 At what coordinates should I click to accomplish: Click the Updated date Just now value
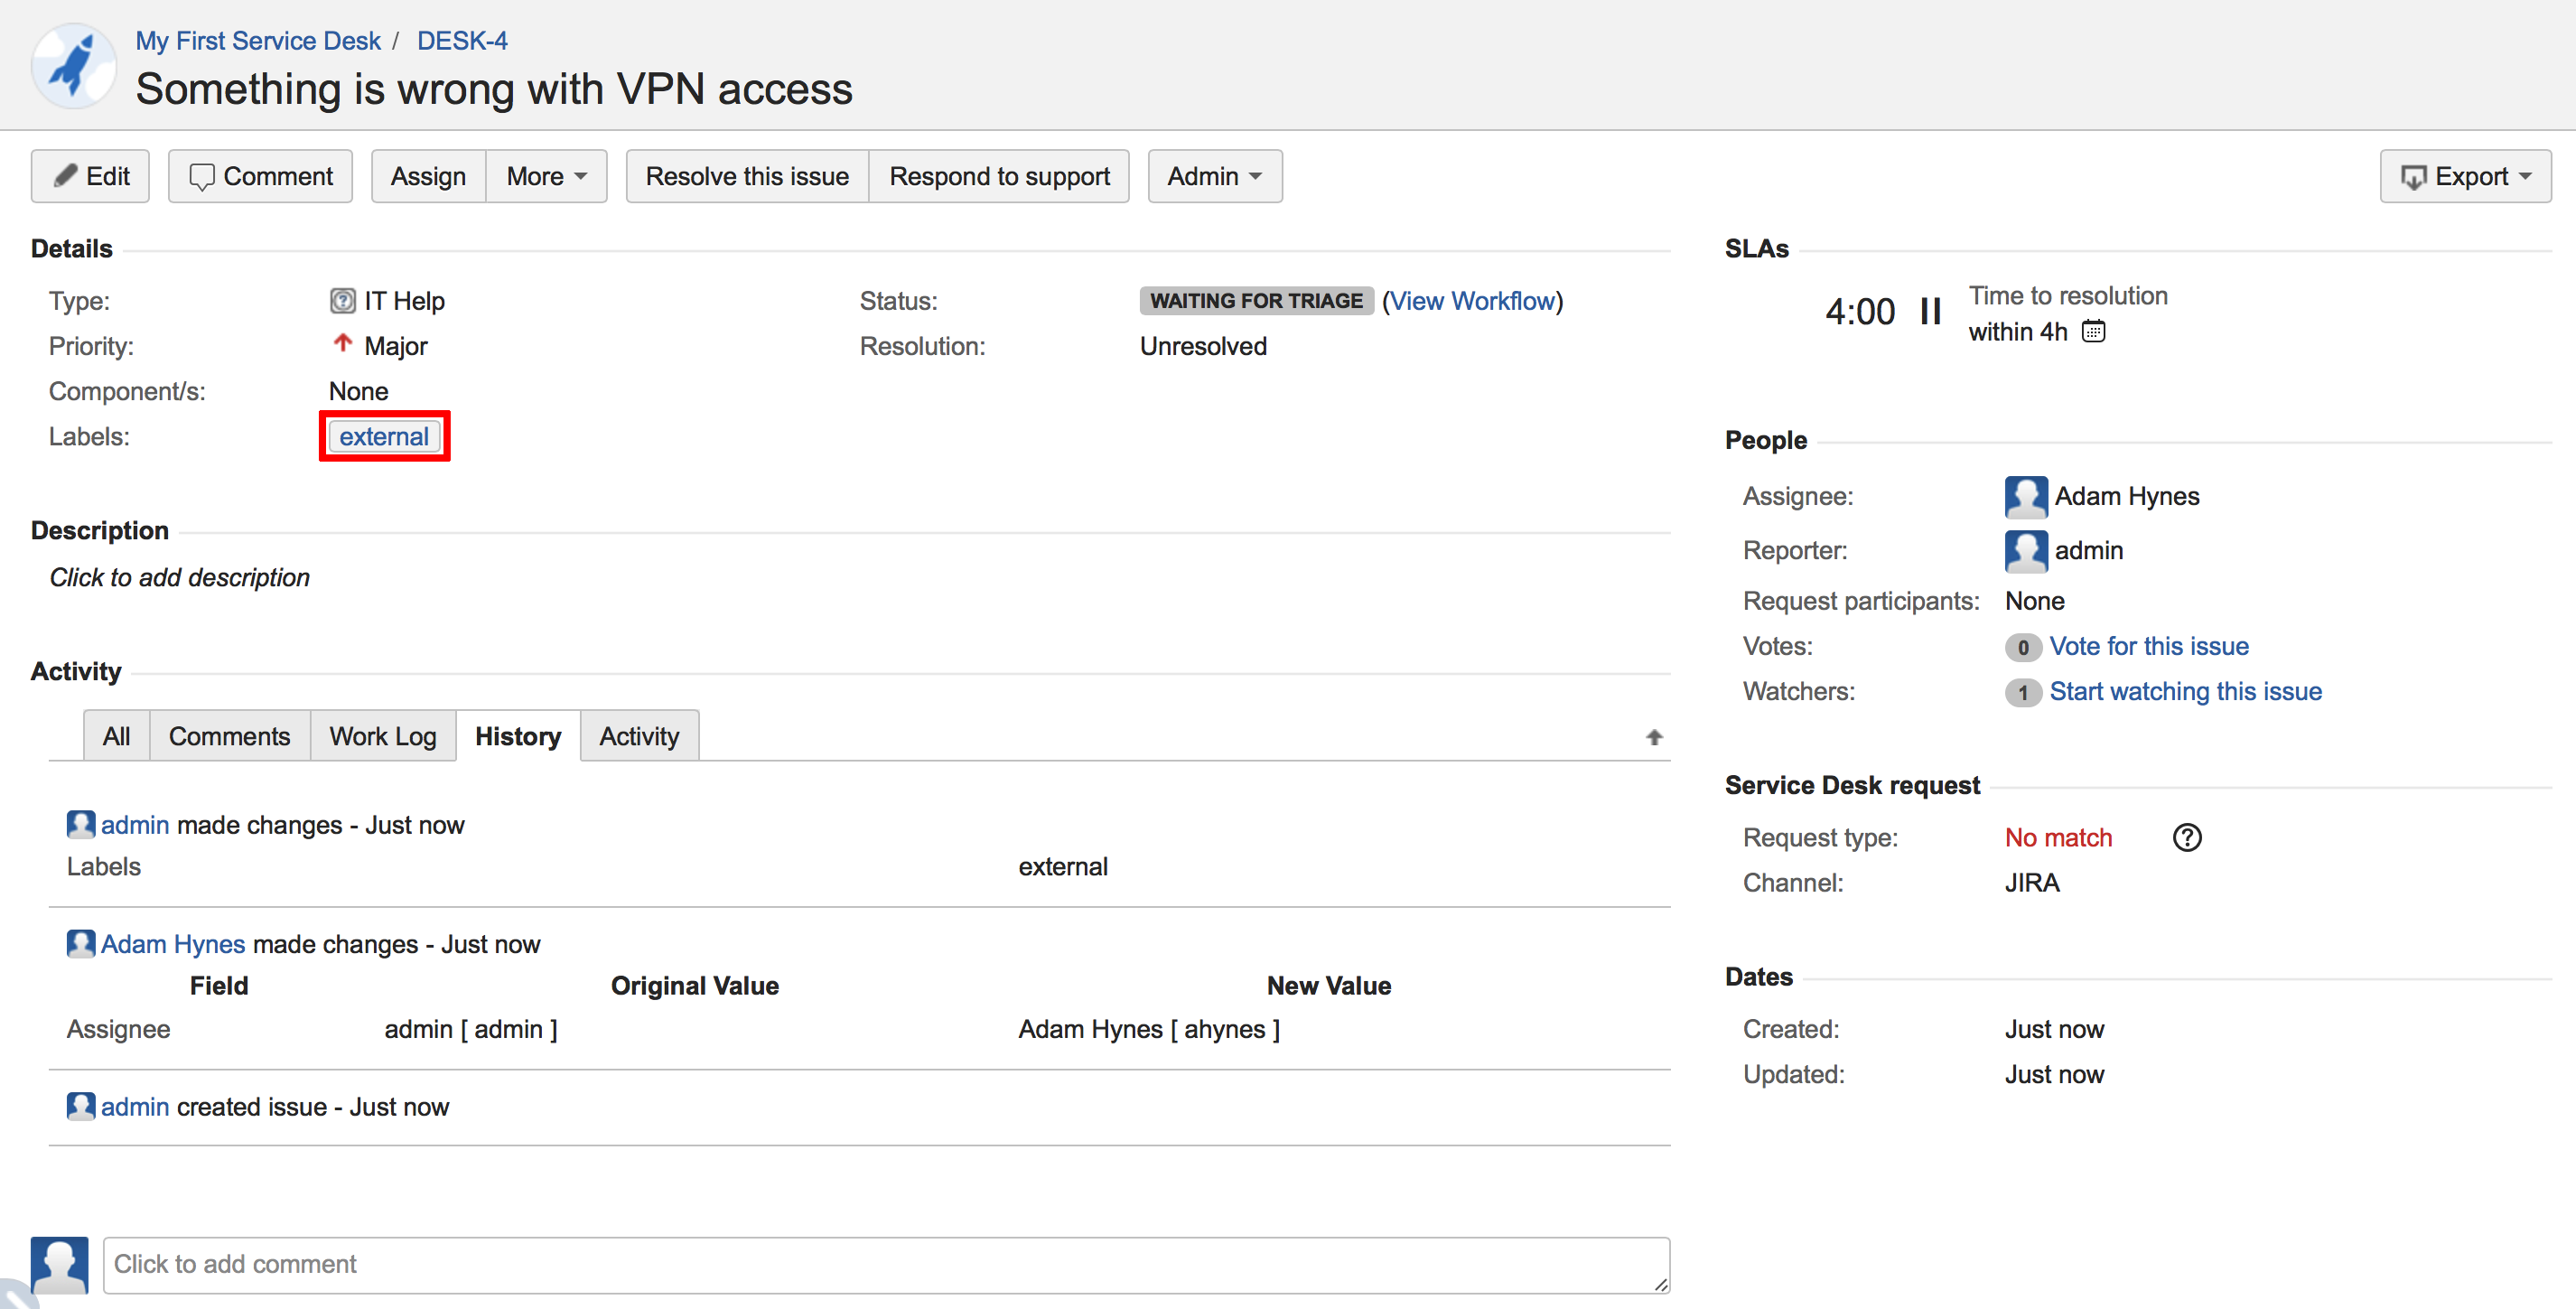pos(2054,1074)
